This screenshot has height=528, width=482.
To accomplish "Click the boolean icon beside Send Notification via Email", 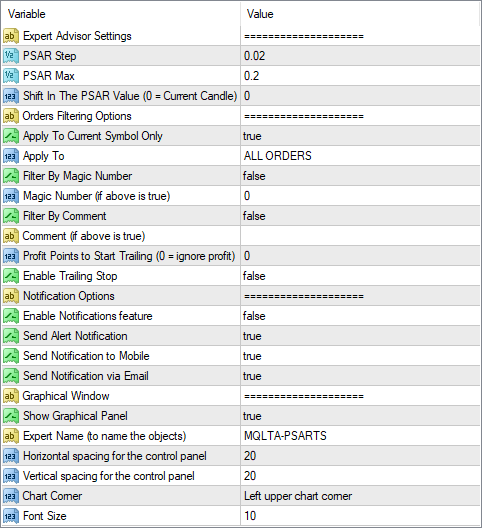I will click(11, 376).
